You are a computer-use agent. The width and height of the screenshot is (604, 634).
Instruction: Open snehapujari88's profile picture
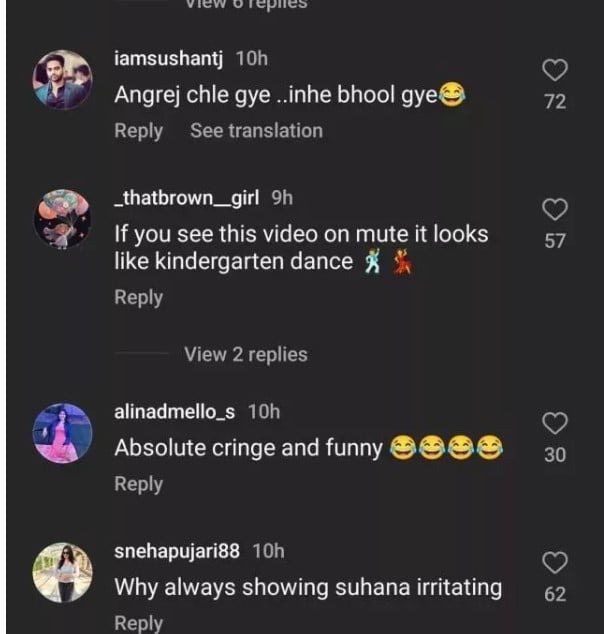[62, 572]
